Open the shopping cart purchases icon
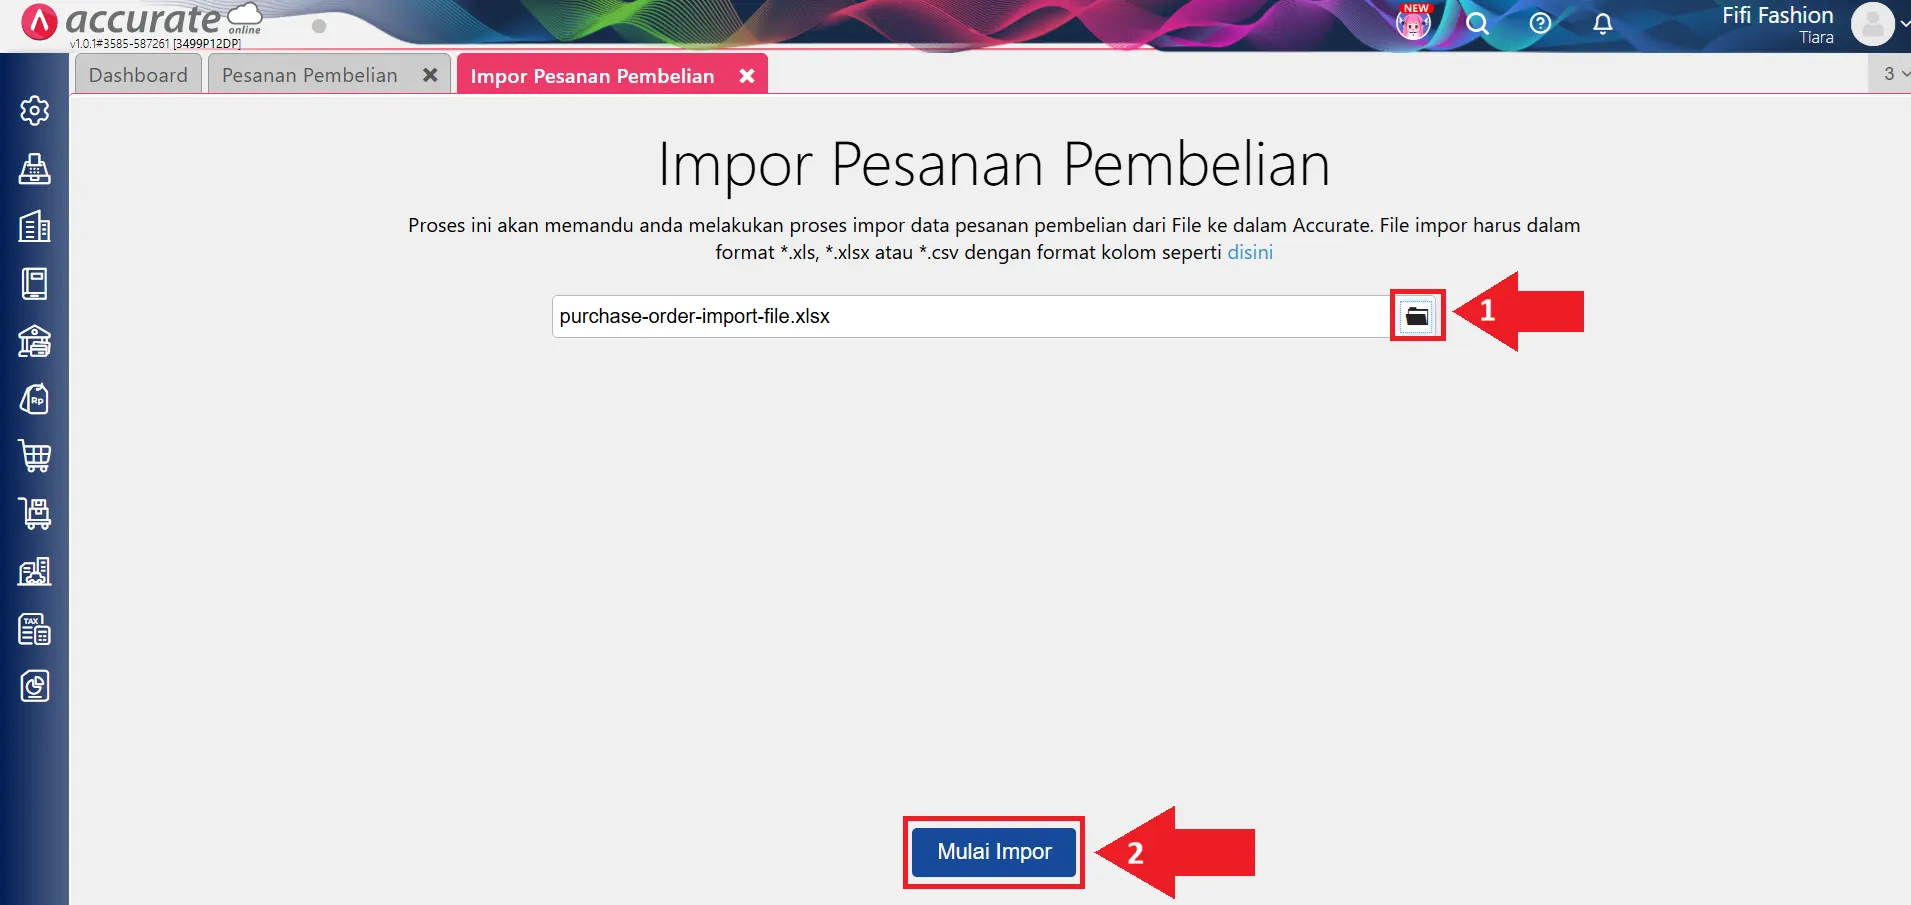Image resolution: width=1911 pixels, height=905 pixels. [34, 456]
